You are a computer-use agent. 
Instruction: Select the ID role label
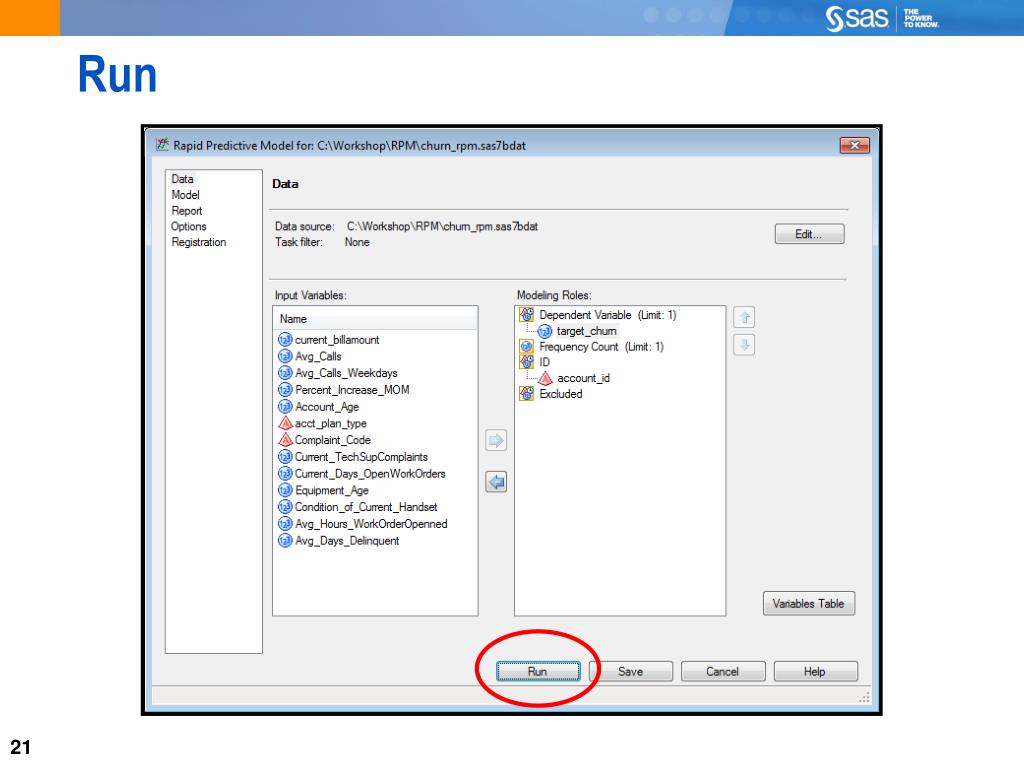pos(545,362)
